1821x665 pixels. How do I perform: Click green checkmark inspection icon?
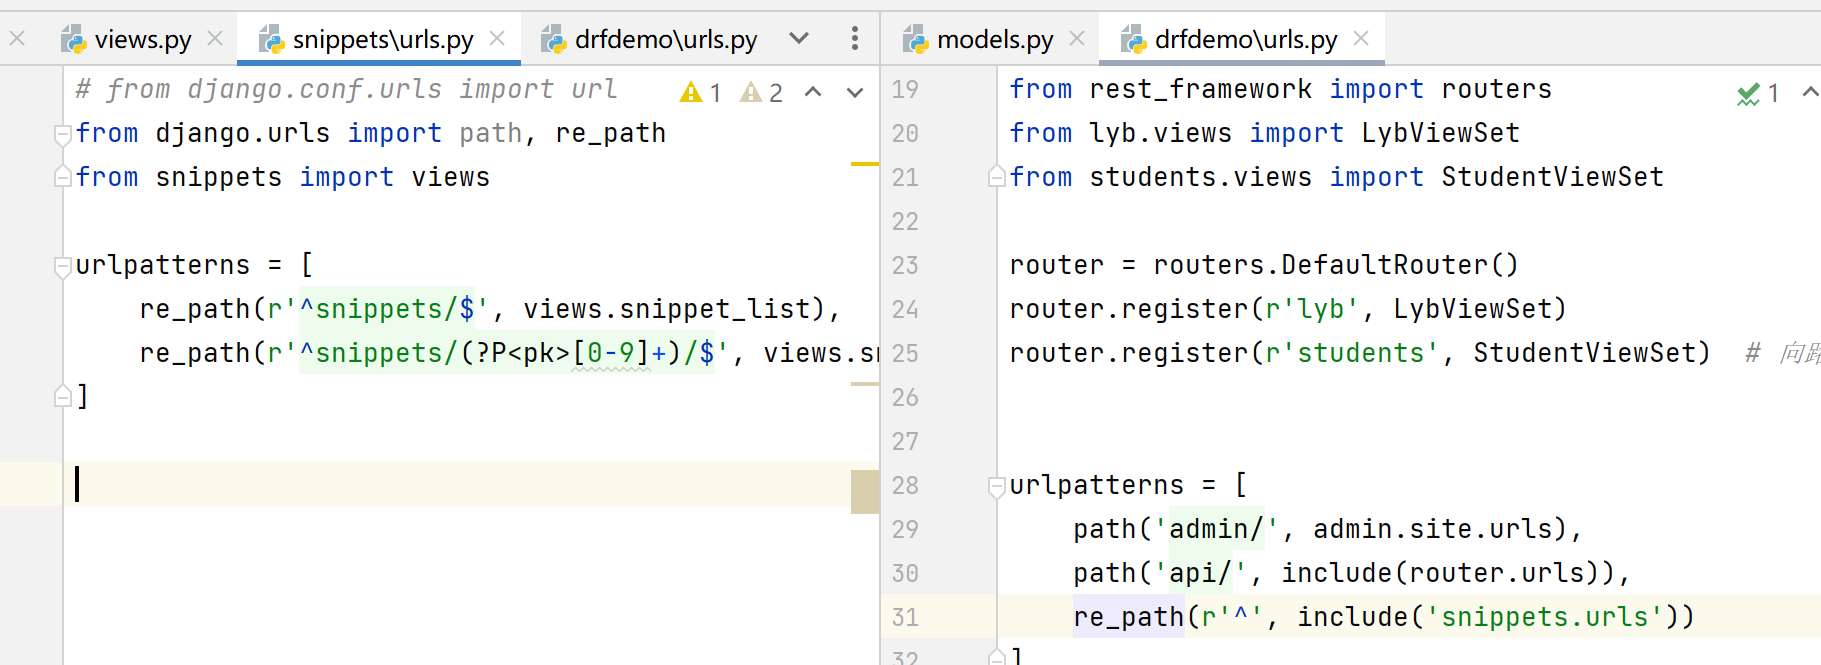pos(1748,94)
